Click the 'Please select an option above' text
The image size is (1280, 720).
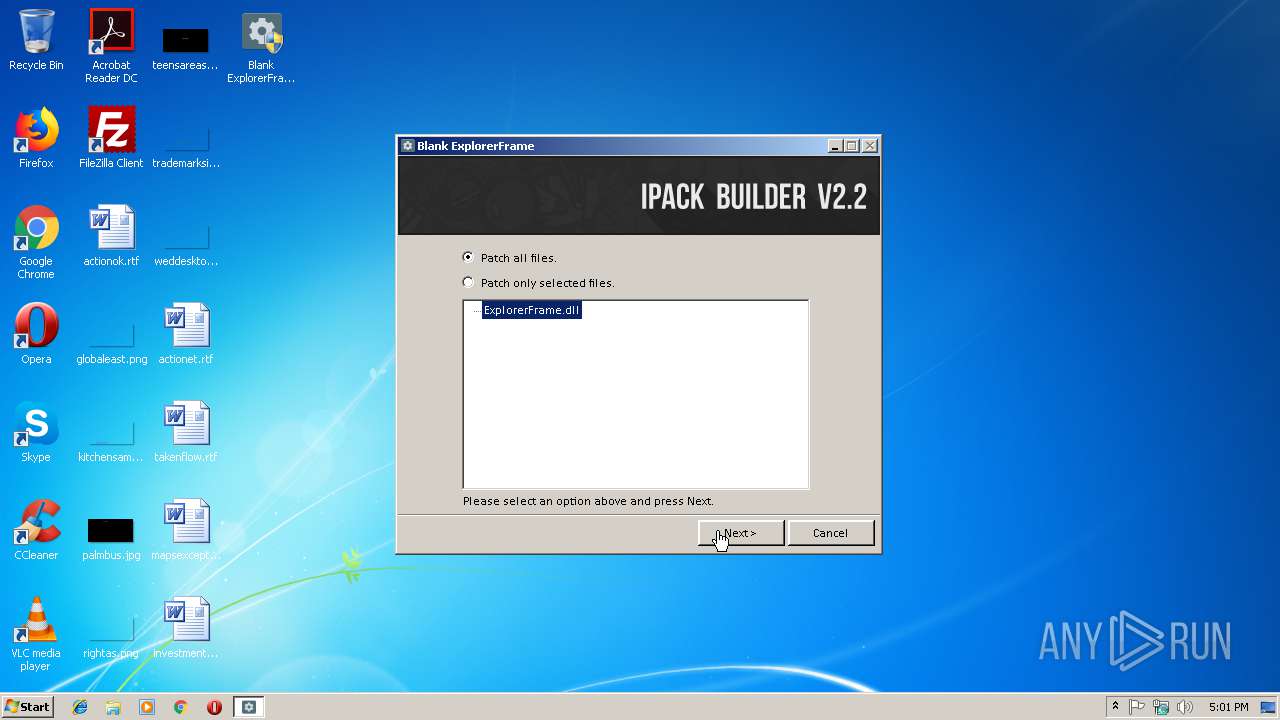click(588, 501)
